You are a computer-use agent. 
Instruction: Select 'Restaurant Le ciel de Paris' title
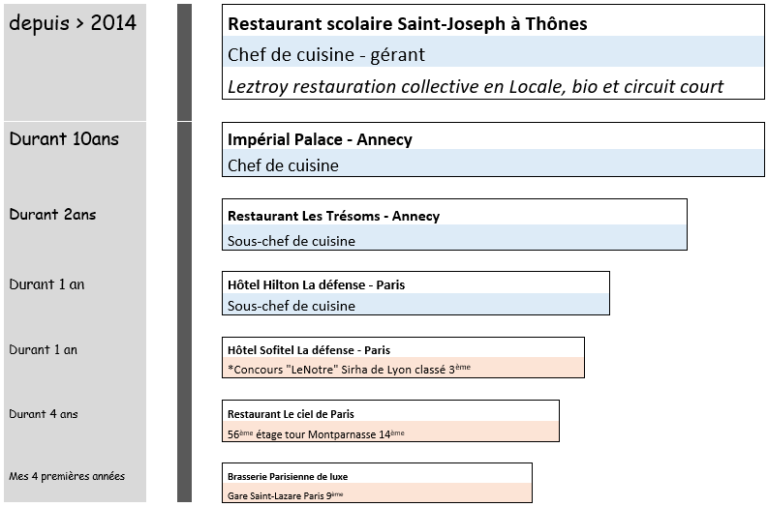(x=291, y=414)
